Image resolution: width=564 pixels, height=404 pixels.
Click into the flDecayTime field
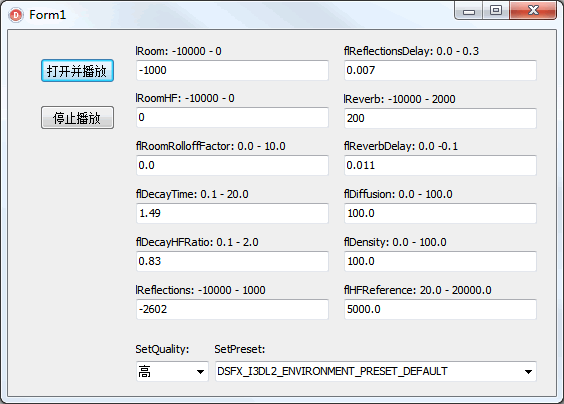click(232, 213)
